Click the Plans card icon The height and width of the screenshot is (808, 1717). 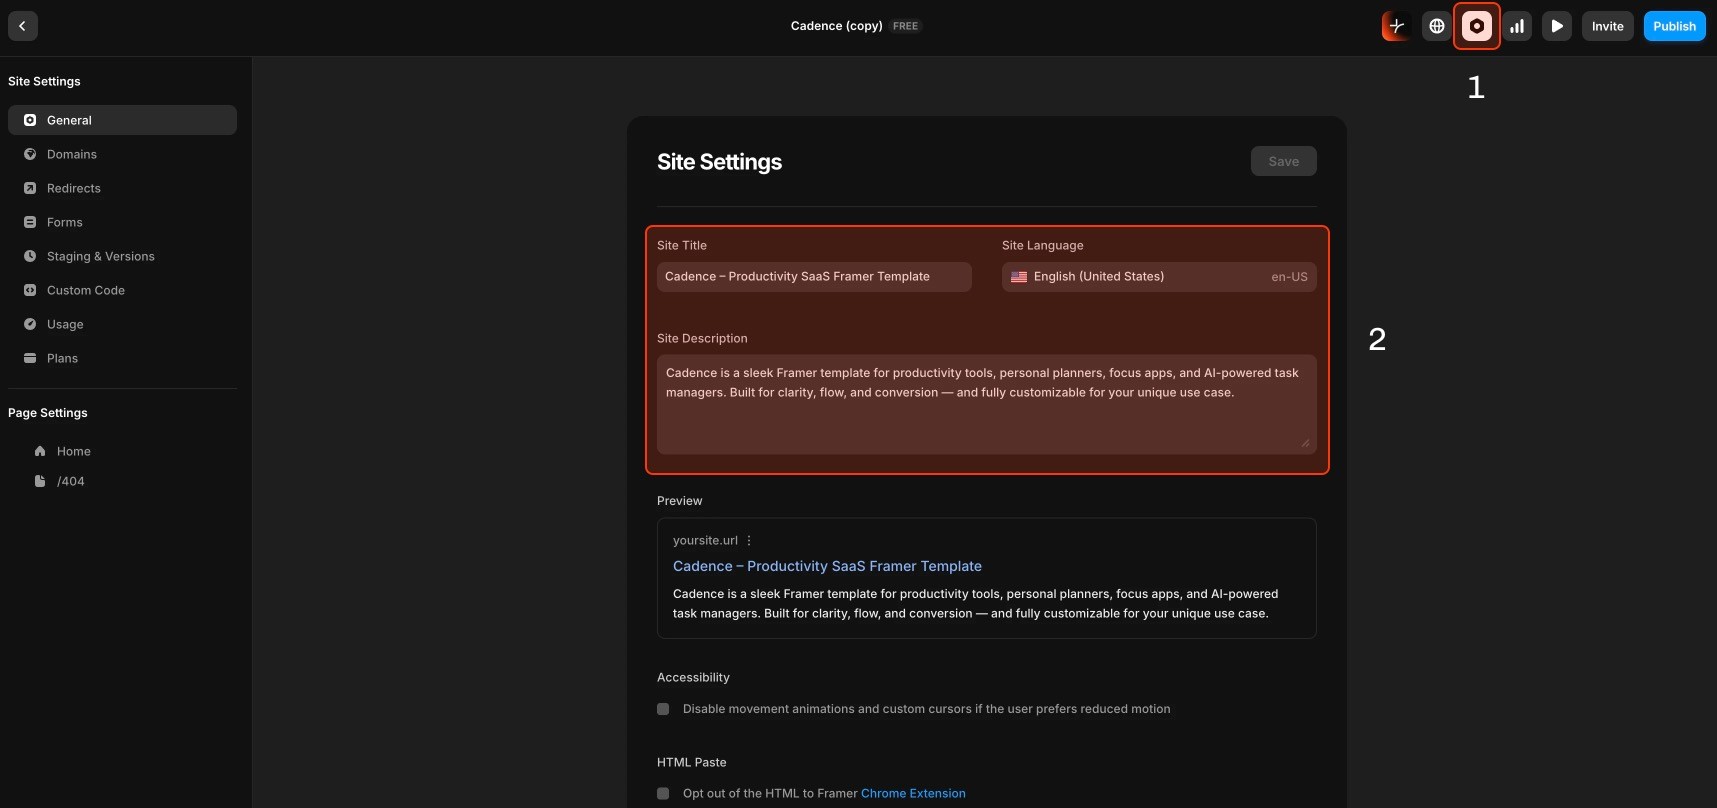(30, 358)
